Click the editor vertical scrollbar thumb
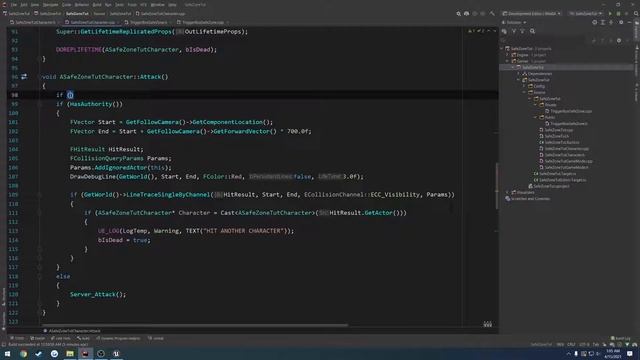 [497, 186]
